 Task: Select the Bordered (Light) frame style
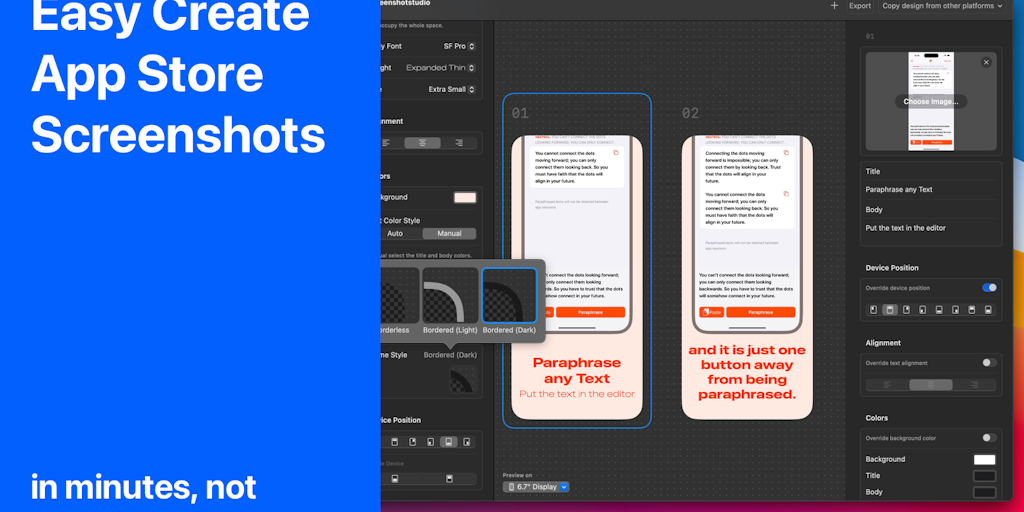450,295
